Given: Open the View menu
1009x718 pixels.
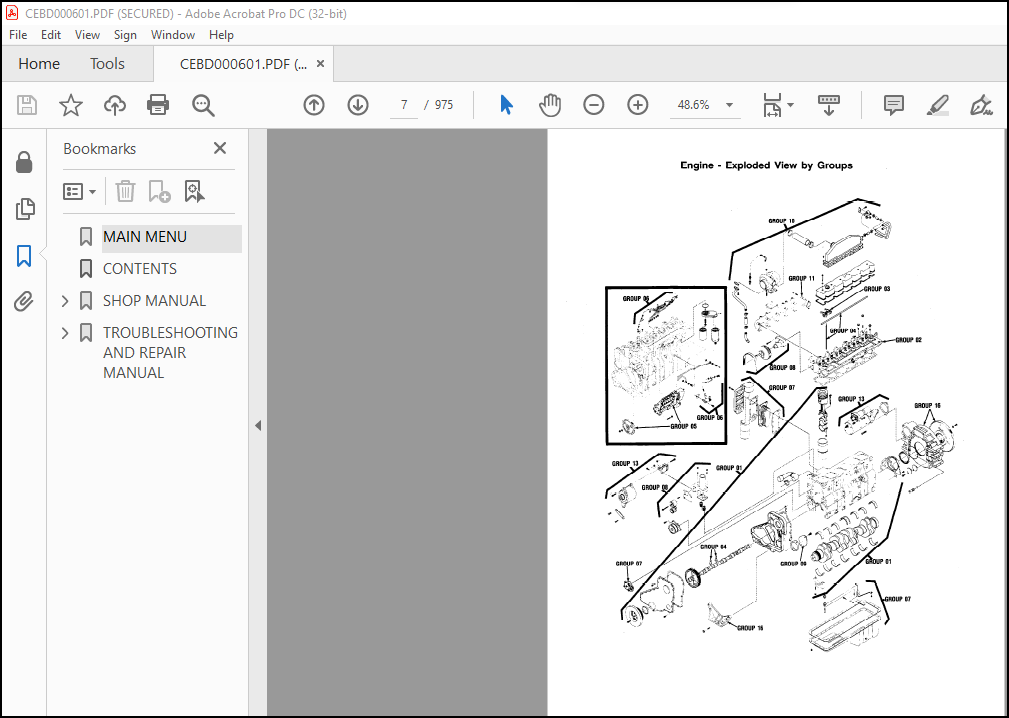Looking at the screenshot, I should tap(87, 35).
